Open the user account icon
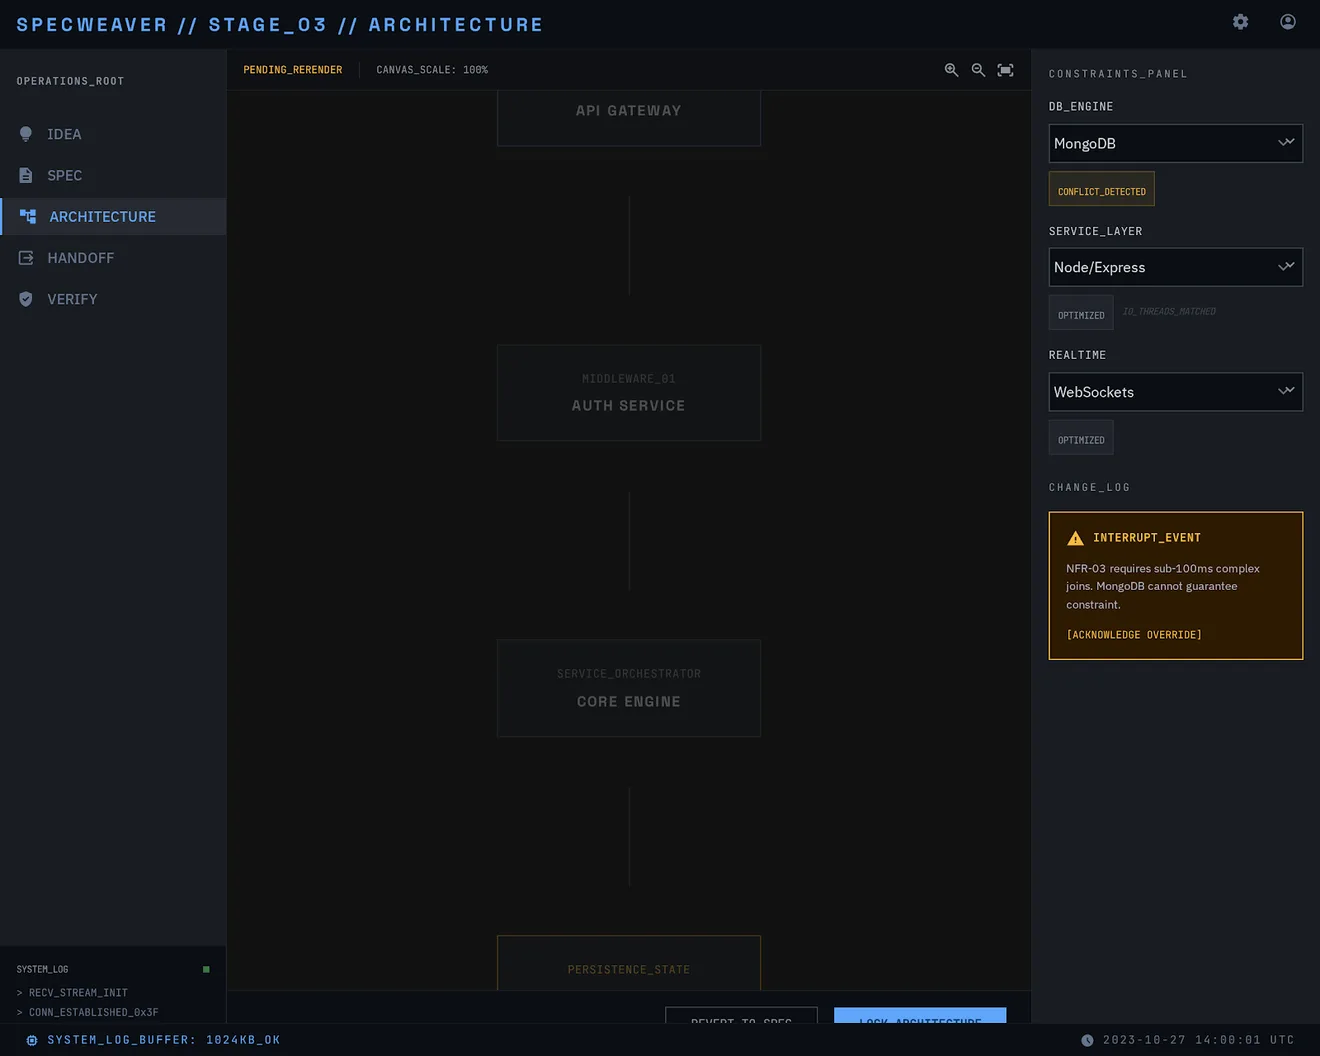The image size is (1320, 1056). tap(1288, 22)
